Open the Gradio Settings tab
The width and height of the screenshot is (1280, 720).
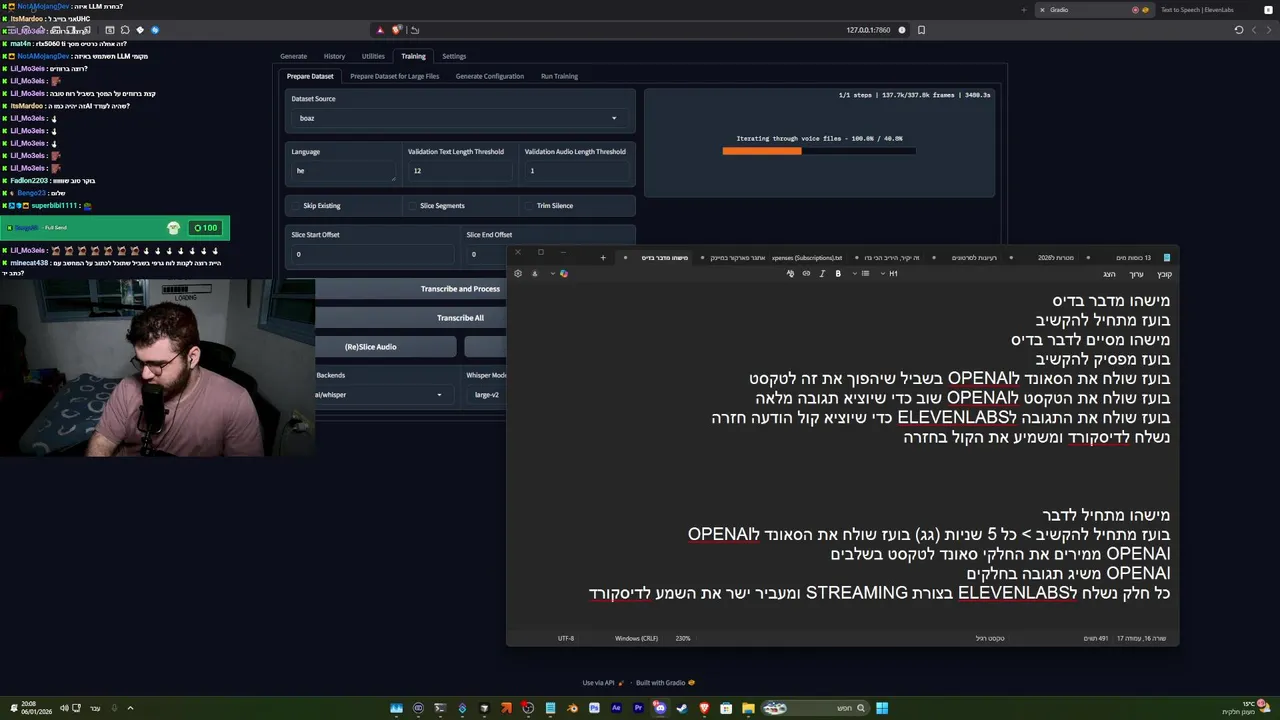[454, 56]
